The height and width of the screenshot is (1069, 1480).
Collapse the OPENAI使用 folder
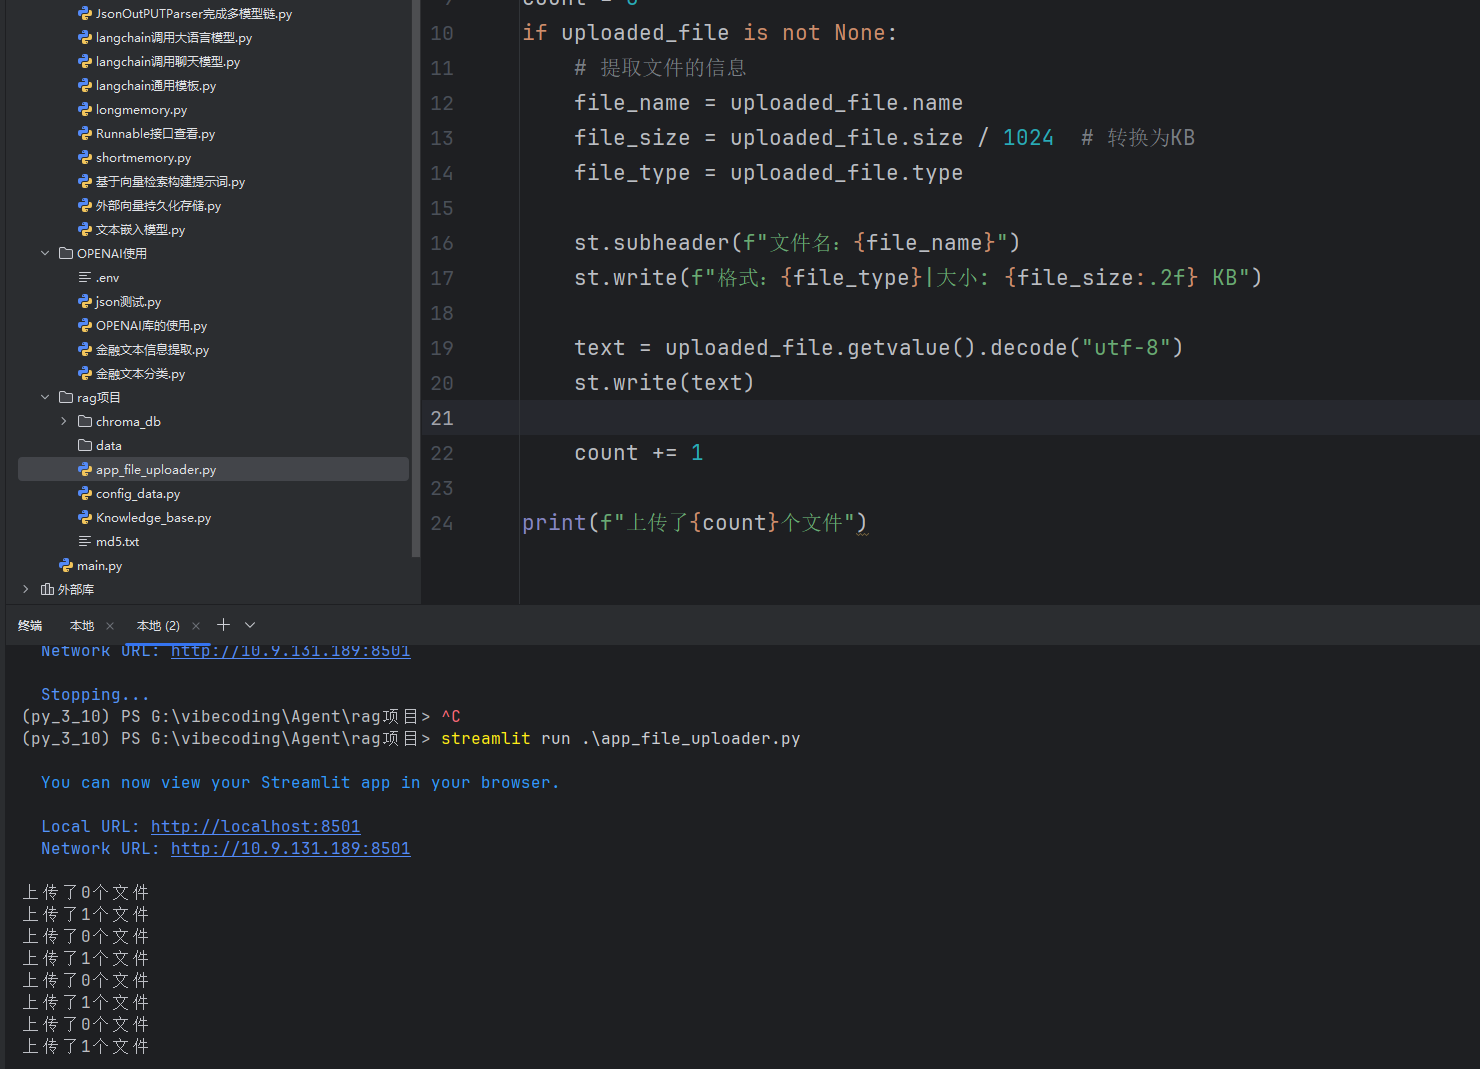pyautogui.click(x=45, y=254)
